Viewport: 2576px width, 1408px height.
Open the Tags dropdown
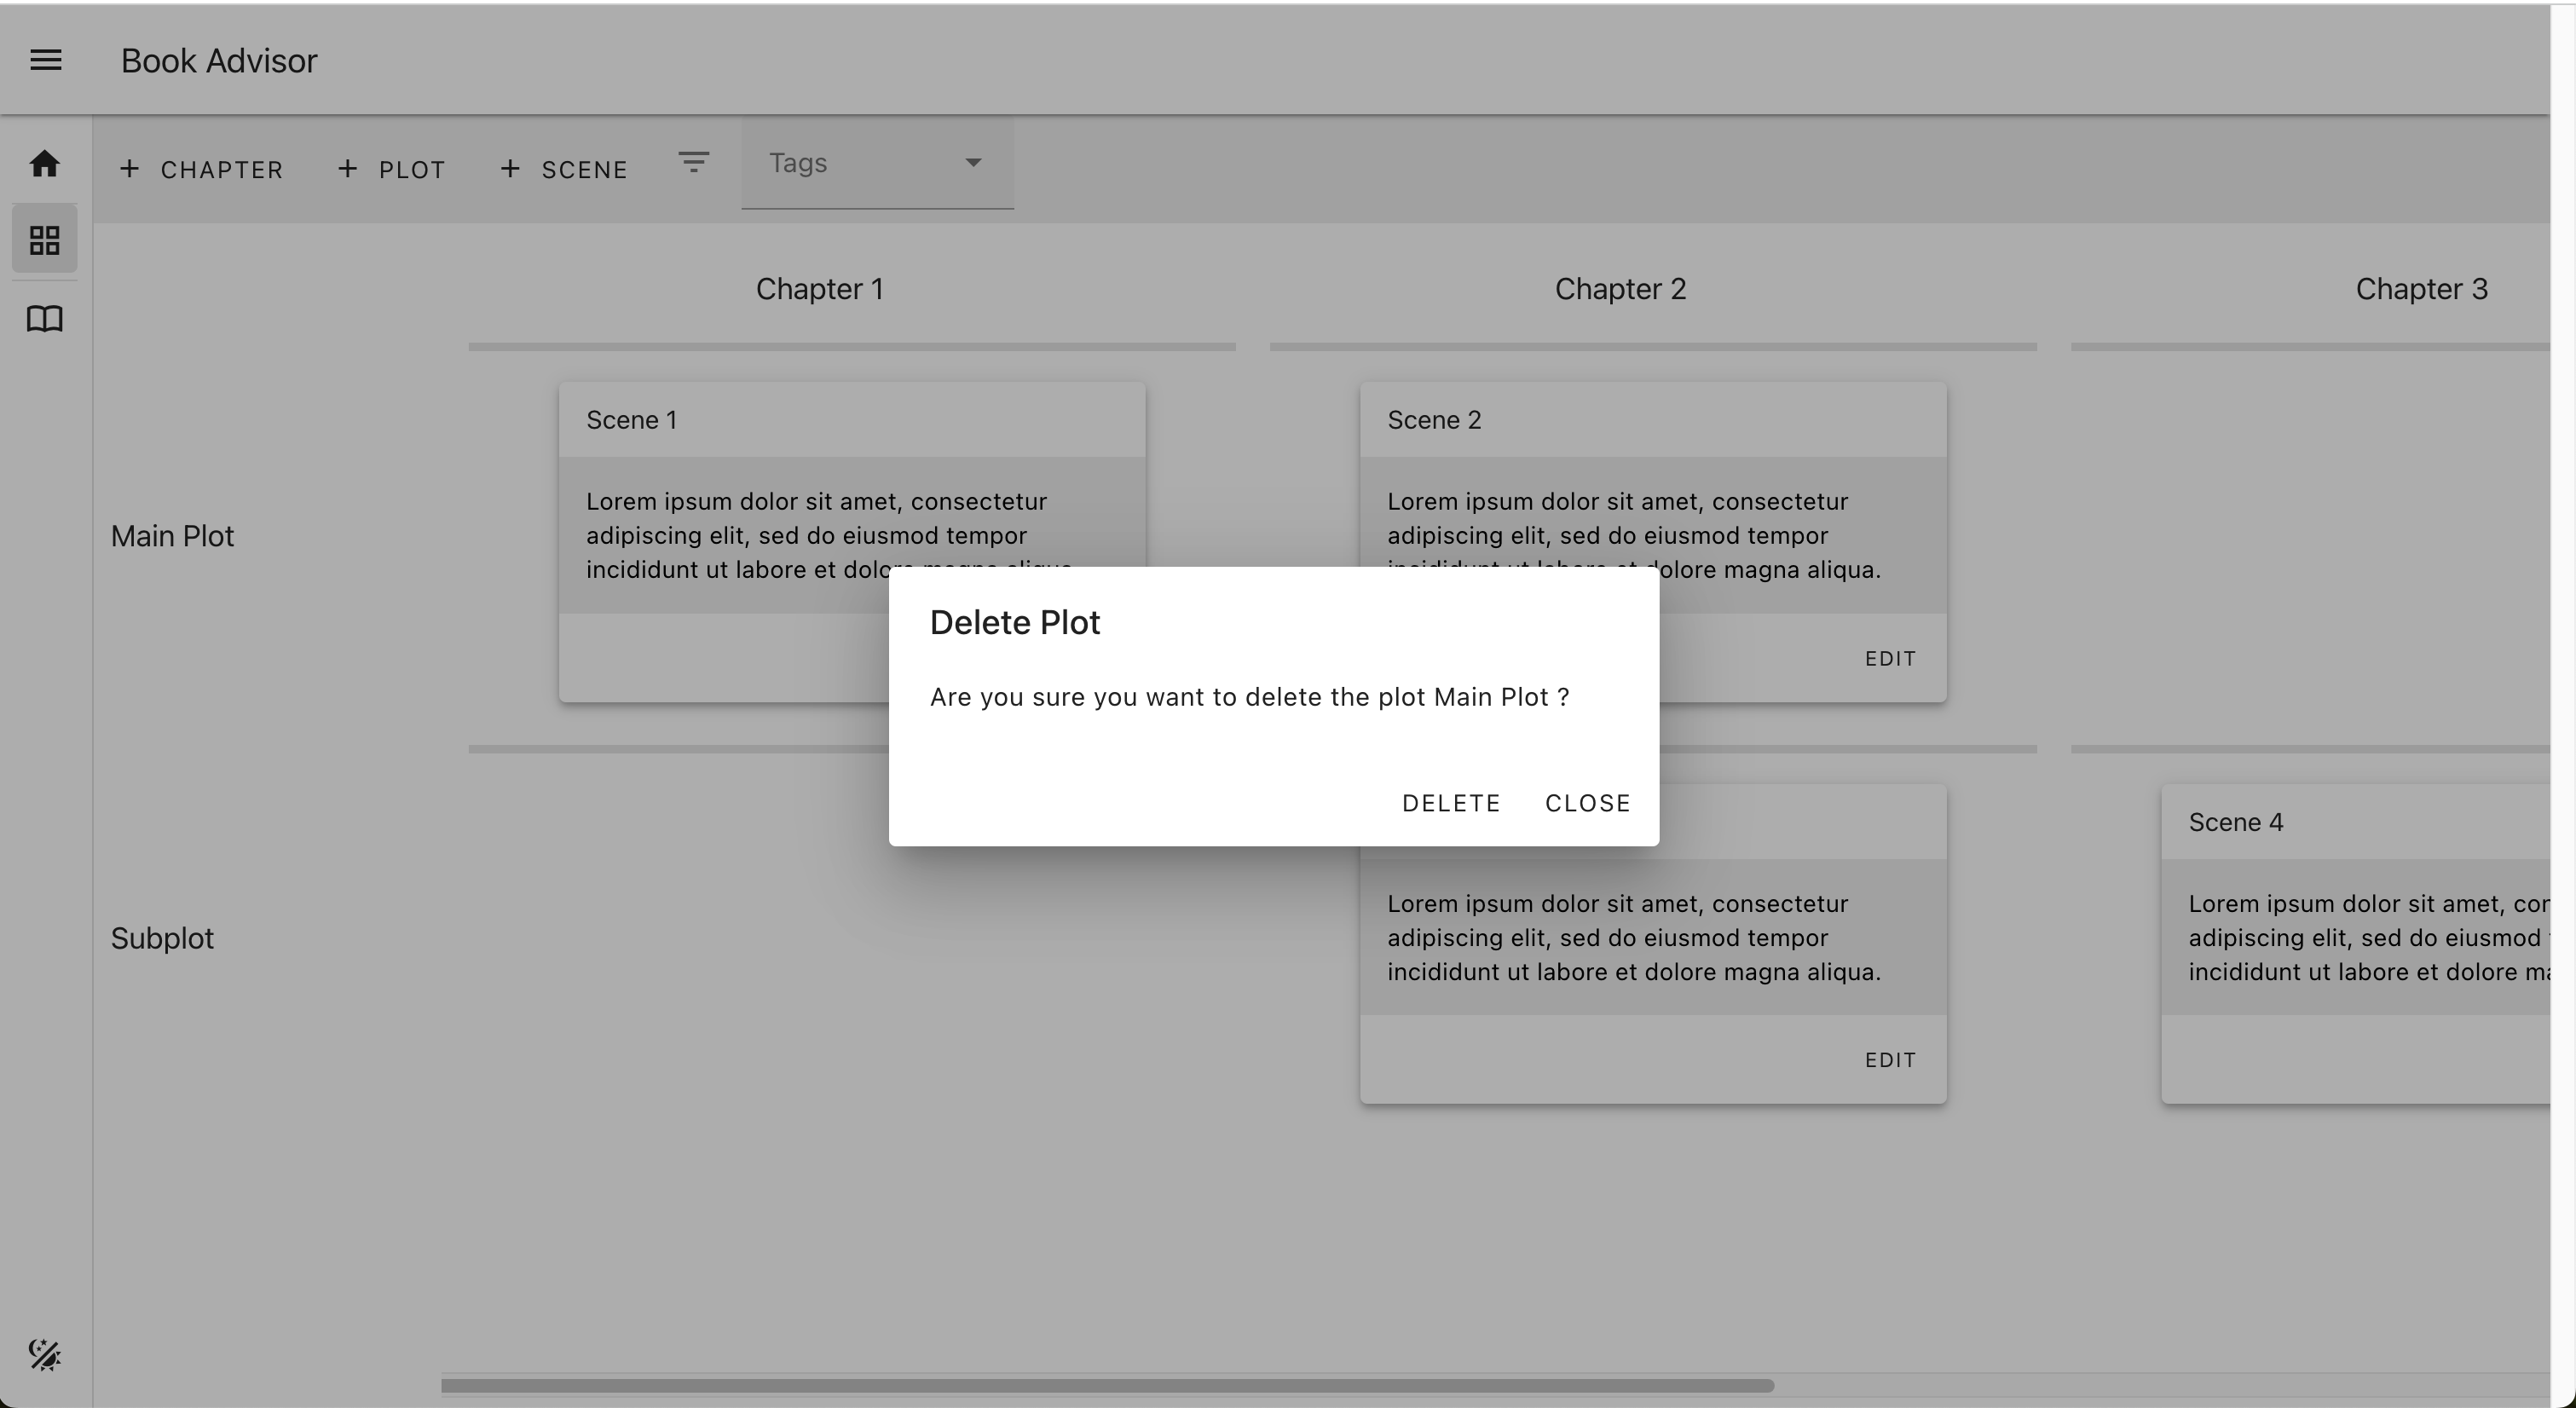[x=877, y=163]
